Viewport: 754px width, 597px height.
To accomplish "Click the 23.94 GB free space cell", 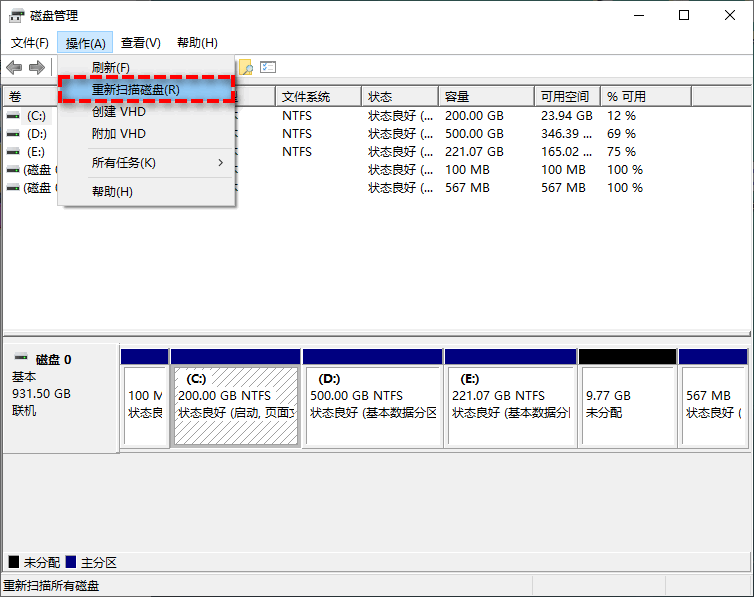I will [x=566, y=116].
